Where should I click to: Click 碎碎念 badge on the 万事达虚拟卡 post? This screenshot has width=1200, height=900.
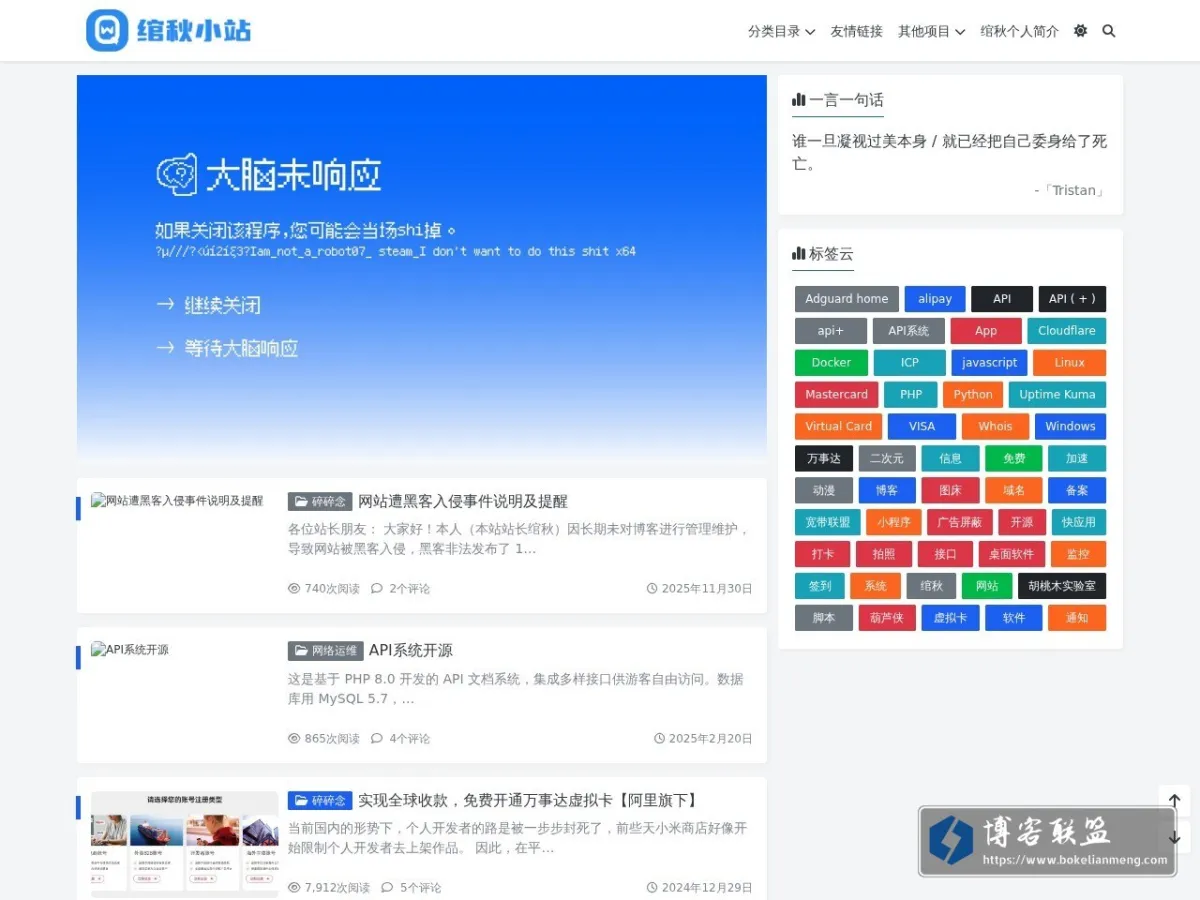coord(321,801)
